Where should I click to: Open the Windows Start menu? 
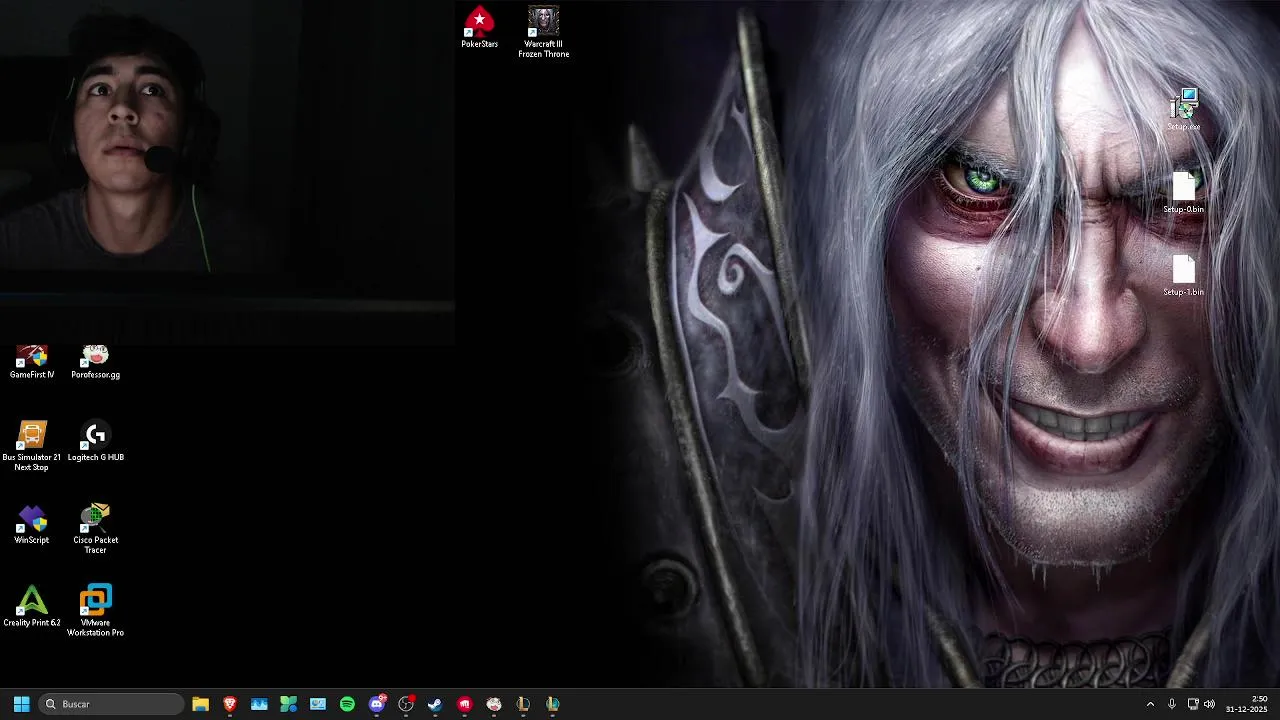pyautogui.click(x=21, y=704)
